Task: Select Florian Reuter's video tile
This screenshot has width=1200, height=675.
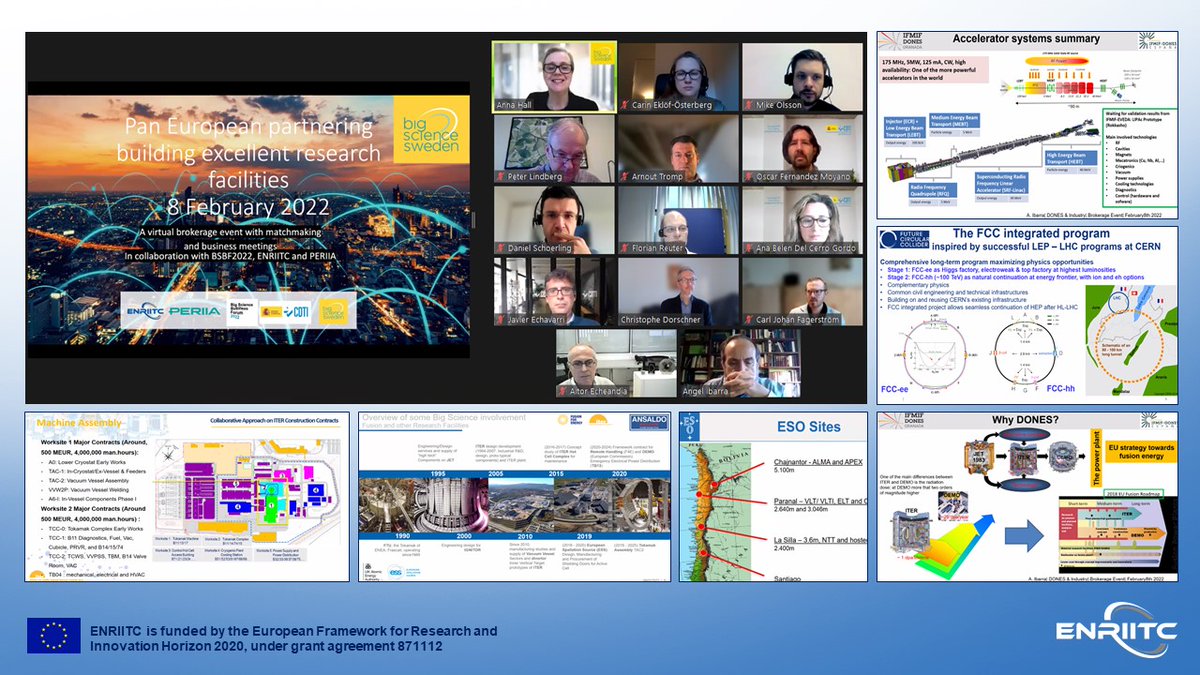Action: [x=677, y=220]
